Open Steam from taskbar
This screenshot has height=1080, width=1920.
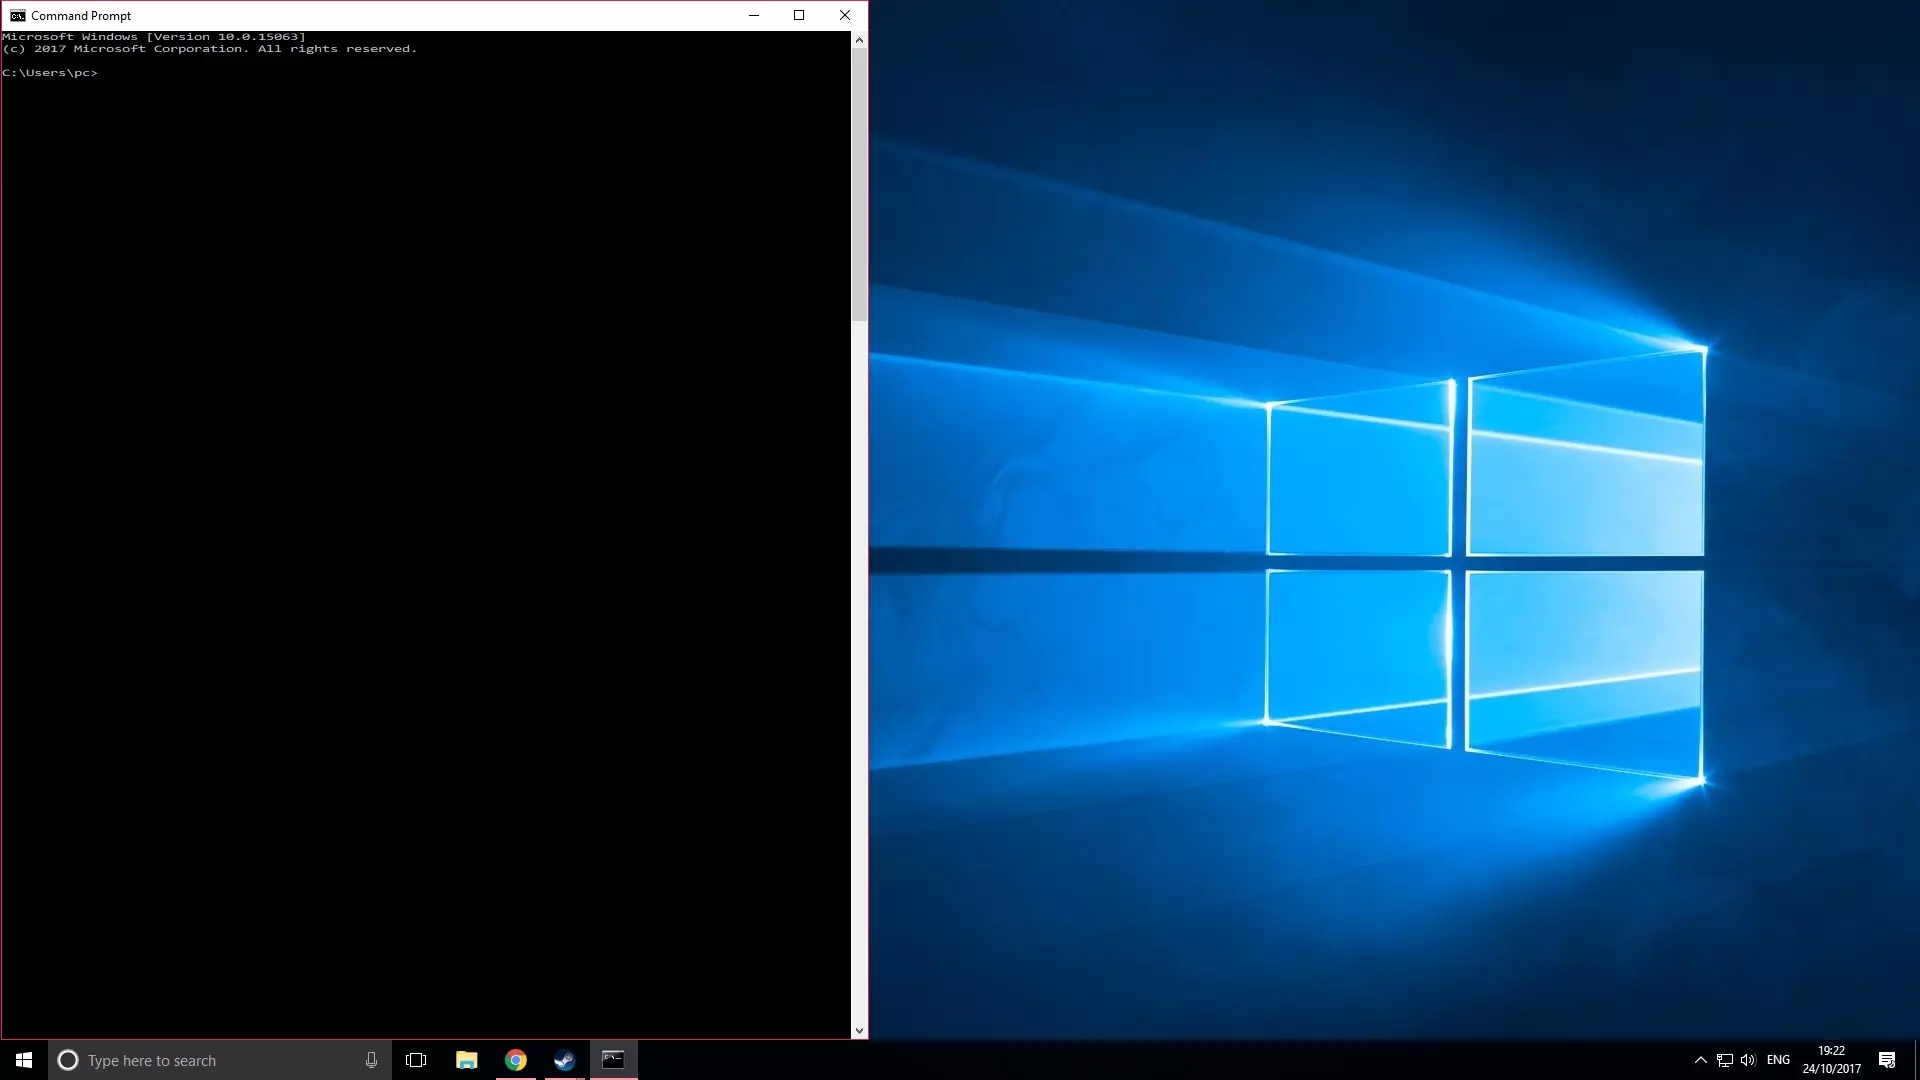click(564, 1060)
